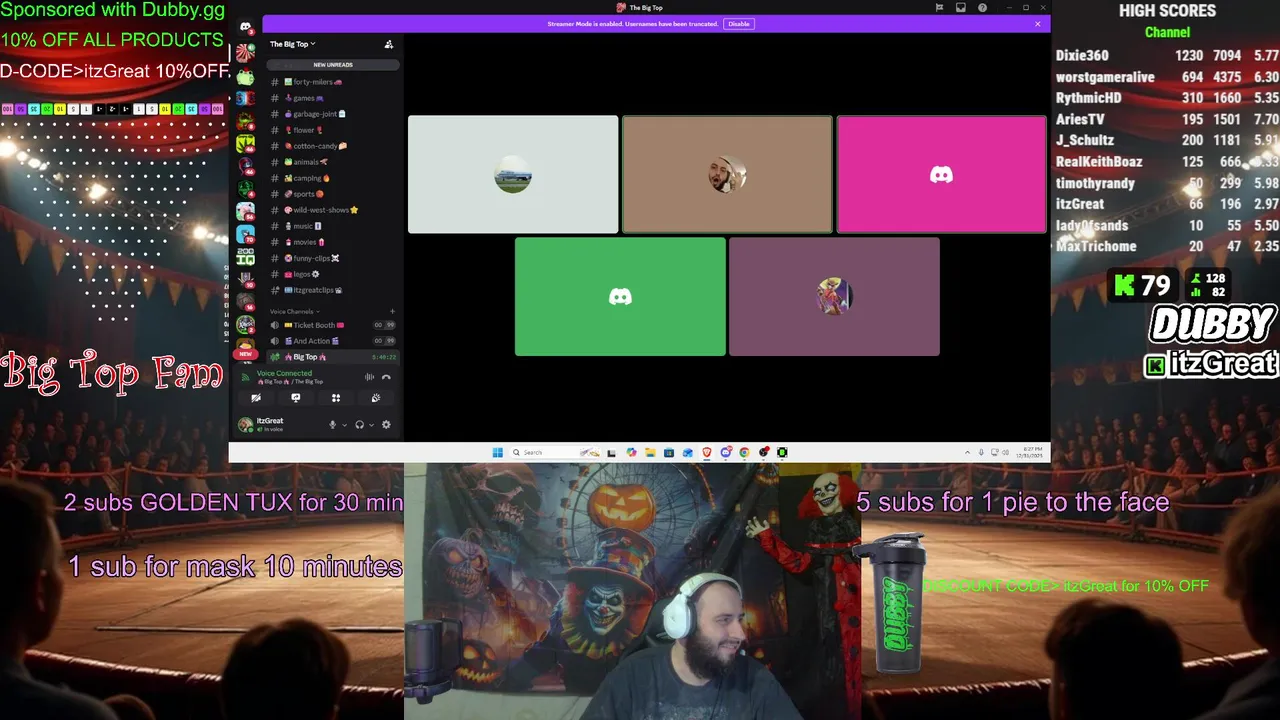Select the light grey airplane avatar tile

coord(513,175)
